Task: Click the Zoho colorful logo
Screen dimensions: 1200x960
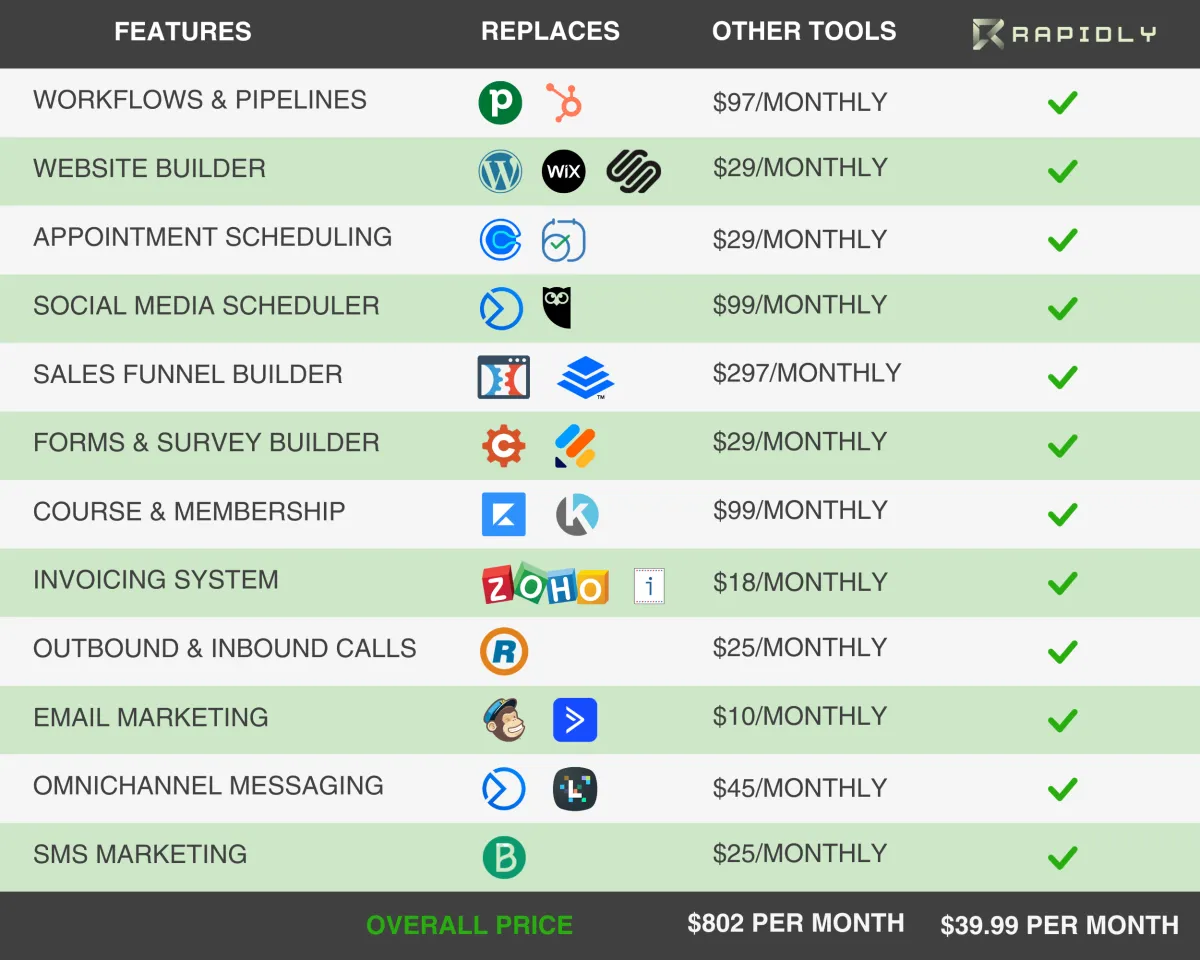Action: (545, 586)
